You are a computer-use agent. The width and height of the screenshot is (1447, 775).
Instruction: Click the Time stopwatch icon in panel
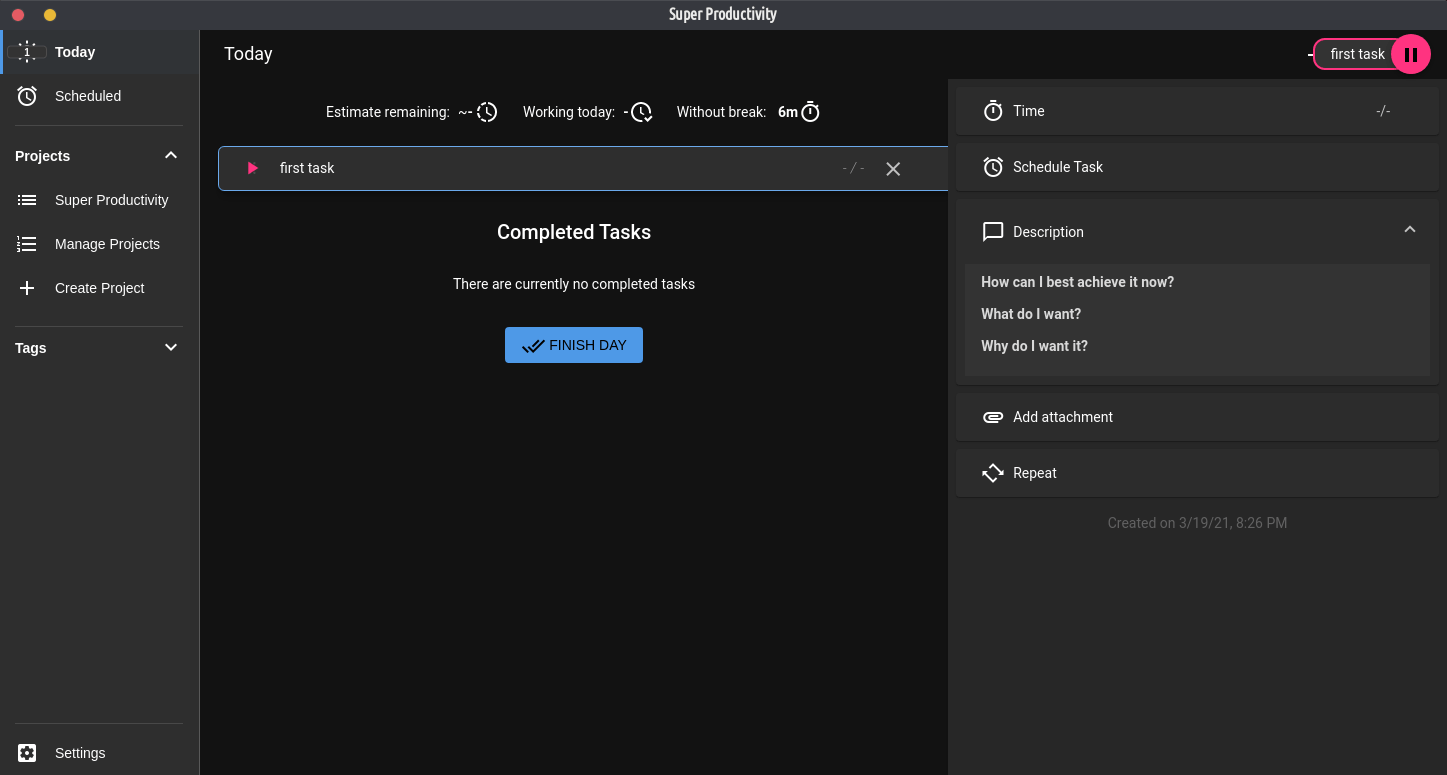click(993, 111)
